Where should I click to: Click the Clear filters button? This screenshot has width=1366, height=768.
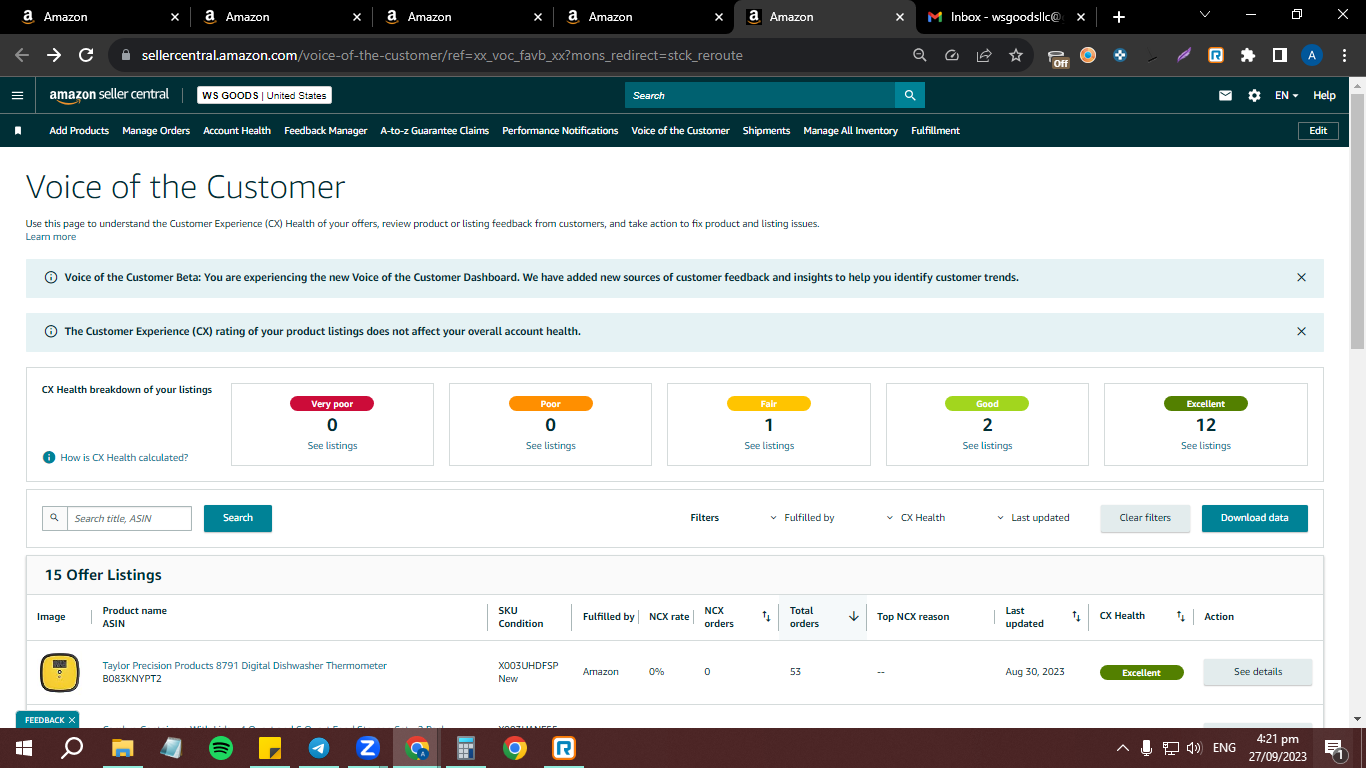pyautogui.click(x=1145, y=518)
